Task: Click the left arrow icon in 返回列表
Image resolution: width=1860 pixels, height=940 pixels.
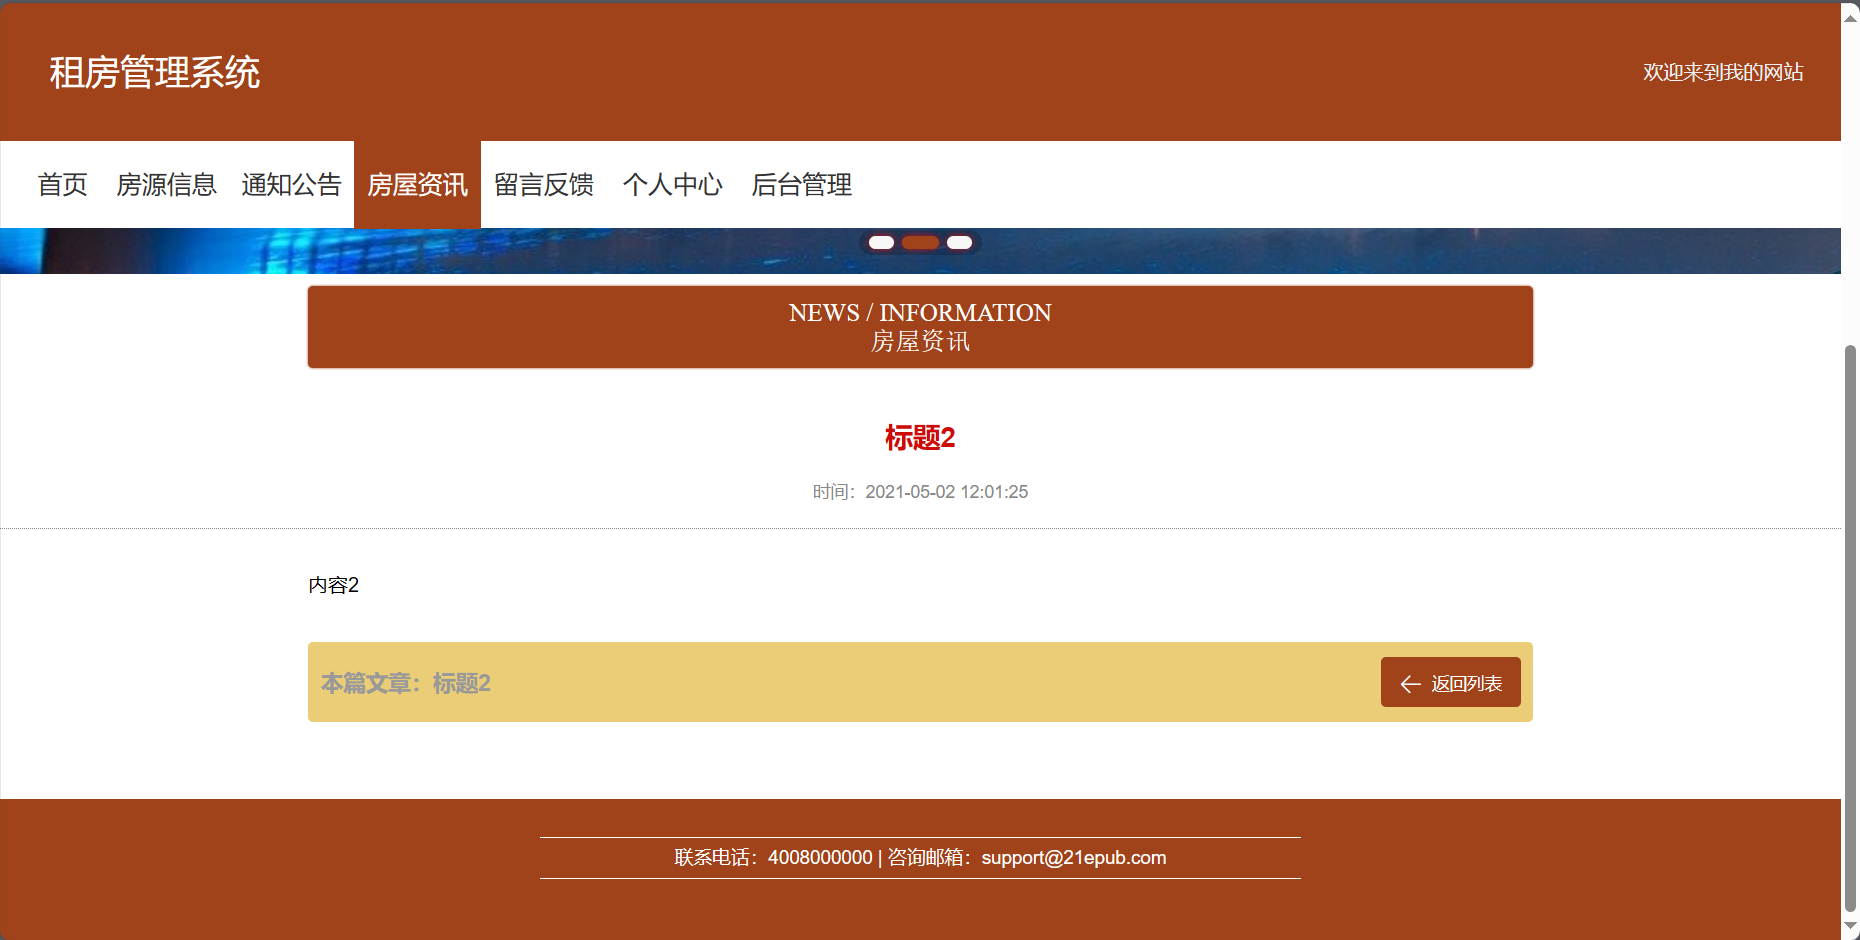Action: point(1411,684)
